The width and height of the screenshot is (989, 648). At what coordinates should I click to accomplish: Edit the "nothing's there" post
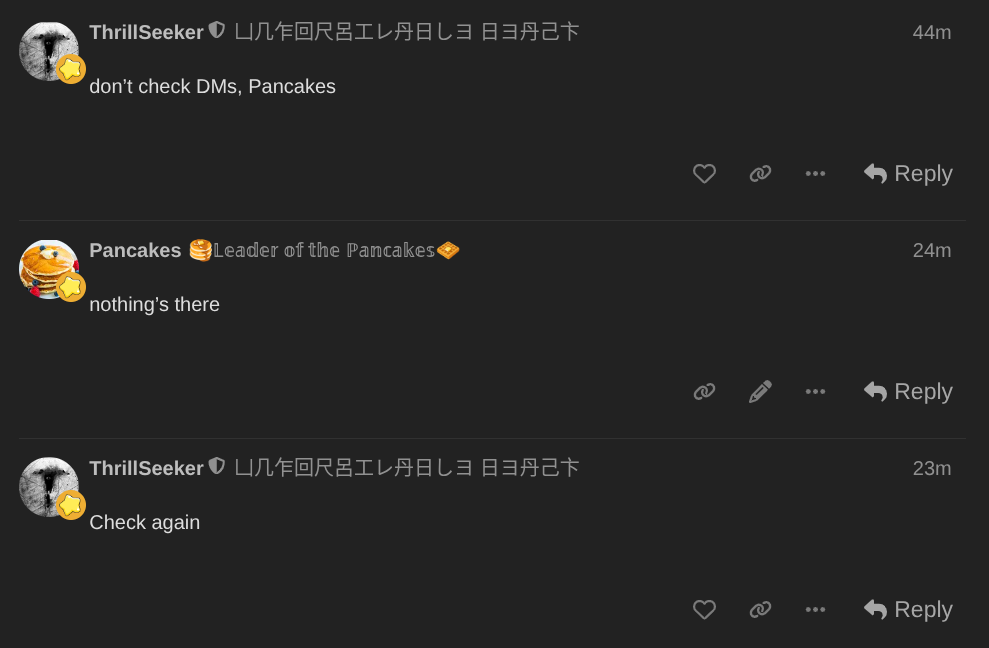pos(760,392)
